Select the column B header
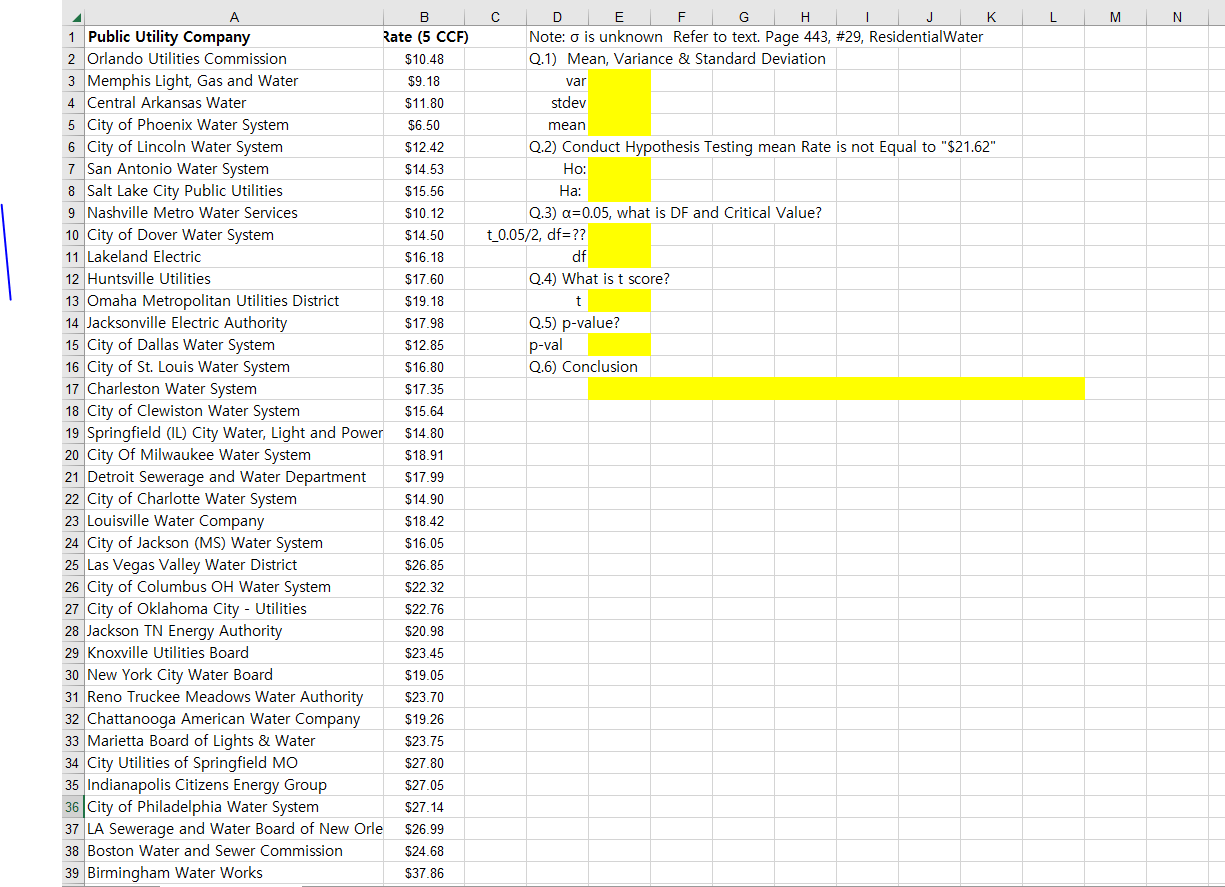The height and width of the screenshot is (887, 1225). click(424, 15)
